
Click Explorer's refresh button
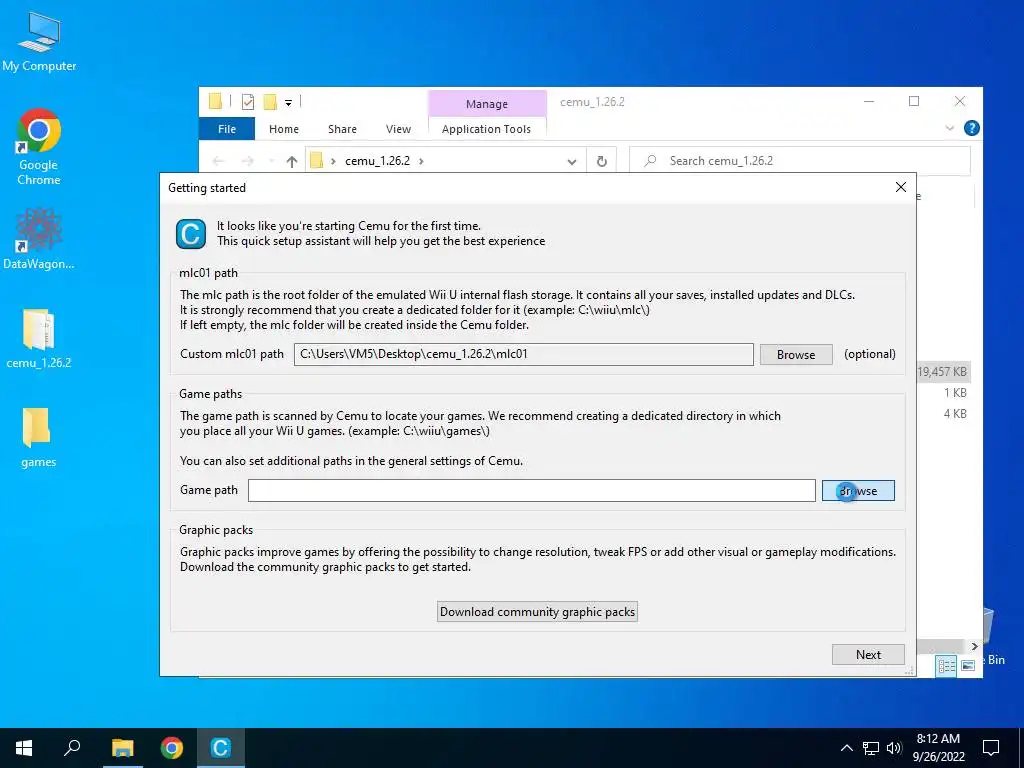pos(601,161)
